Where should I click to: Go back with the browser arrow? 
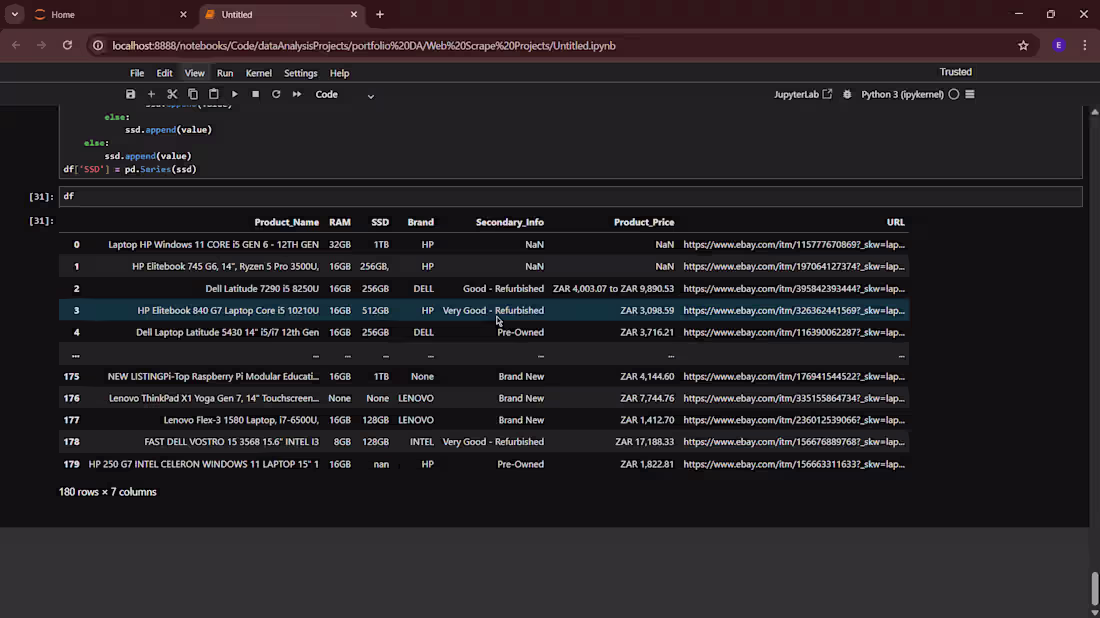coord(16,46)
